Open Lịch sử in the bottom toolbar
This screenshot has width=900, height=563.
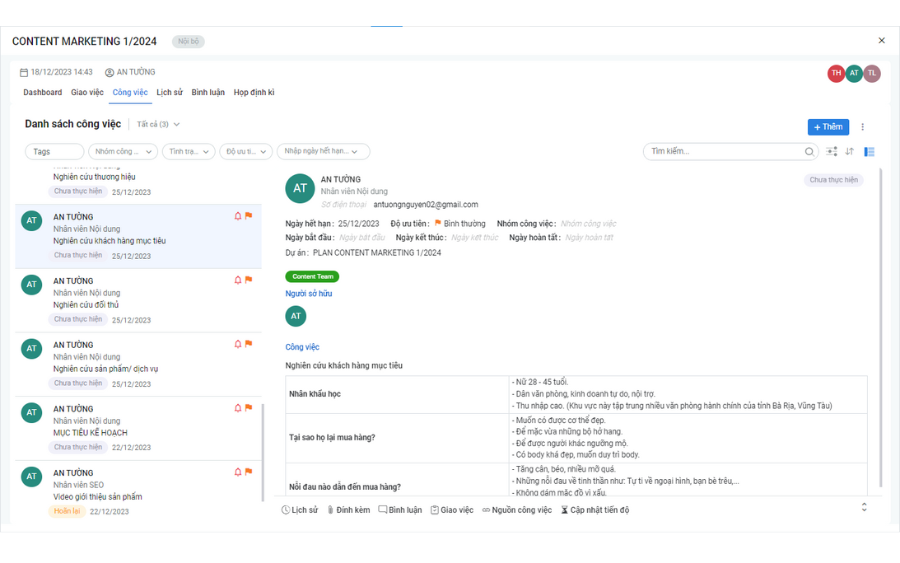tap(300, 510)
